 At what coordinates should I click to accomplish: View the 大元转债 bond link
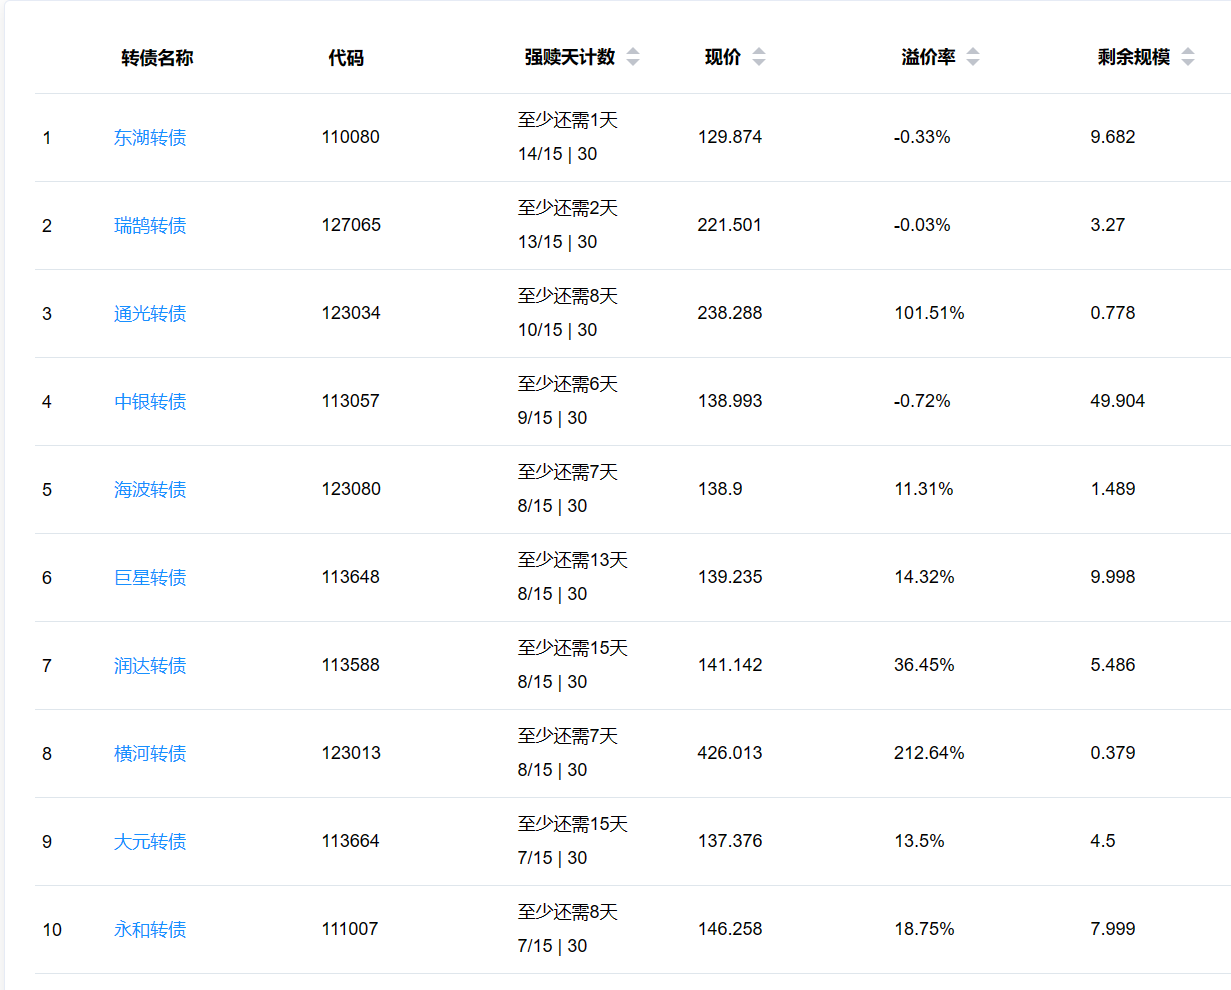coord(150,842)
